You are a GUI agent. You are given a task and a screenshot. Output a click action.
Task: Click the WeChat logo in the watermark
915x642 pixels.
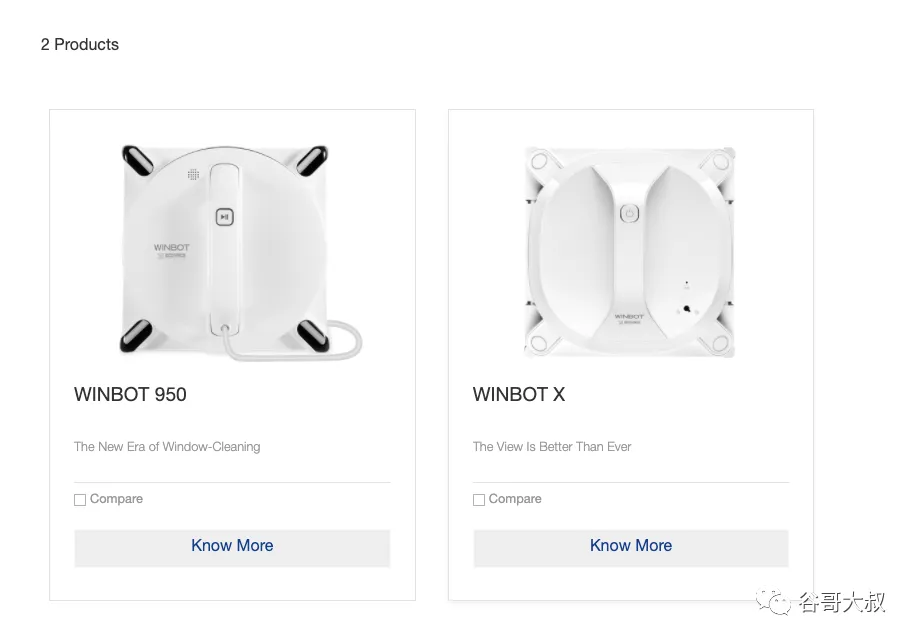(x=774, y=602)
